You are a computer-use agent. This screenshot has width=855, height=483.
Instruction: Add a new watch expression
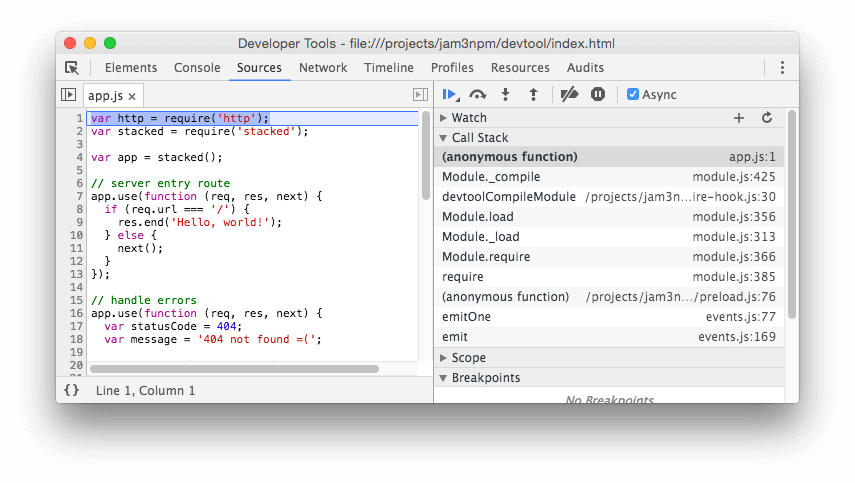(739, 118)
